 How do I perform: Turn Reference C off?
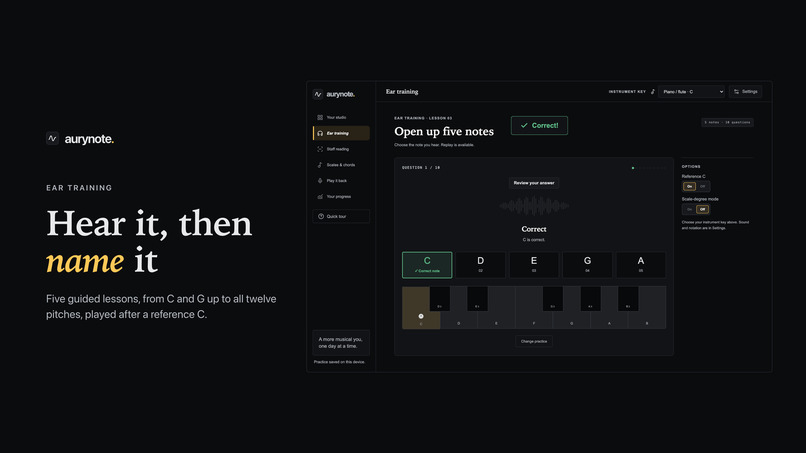(703, 186)
